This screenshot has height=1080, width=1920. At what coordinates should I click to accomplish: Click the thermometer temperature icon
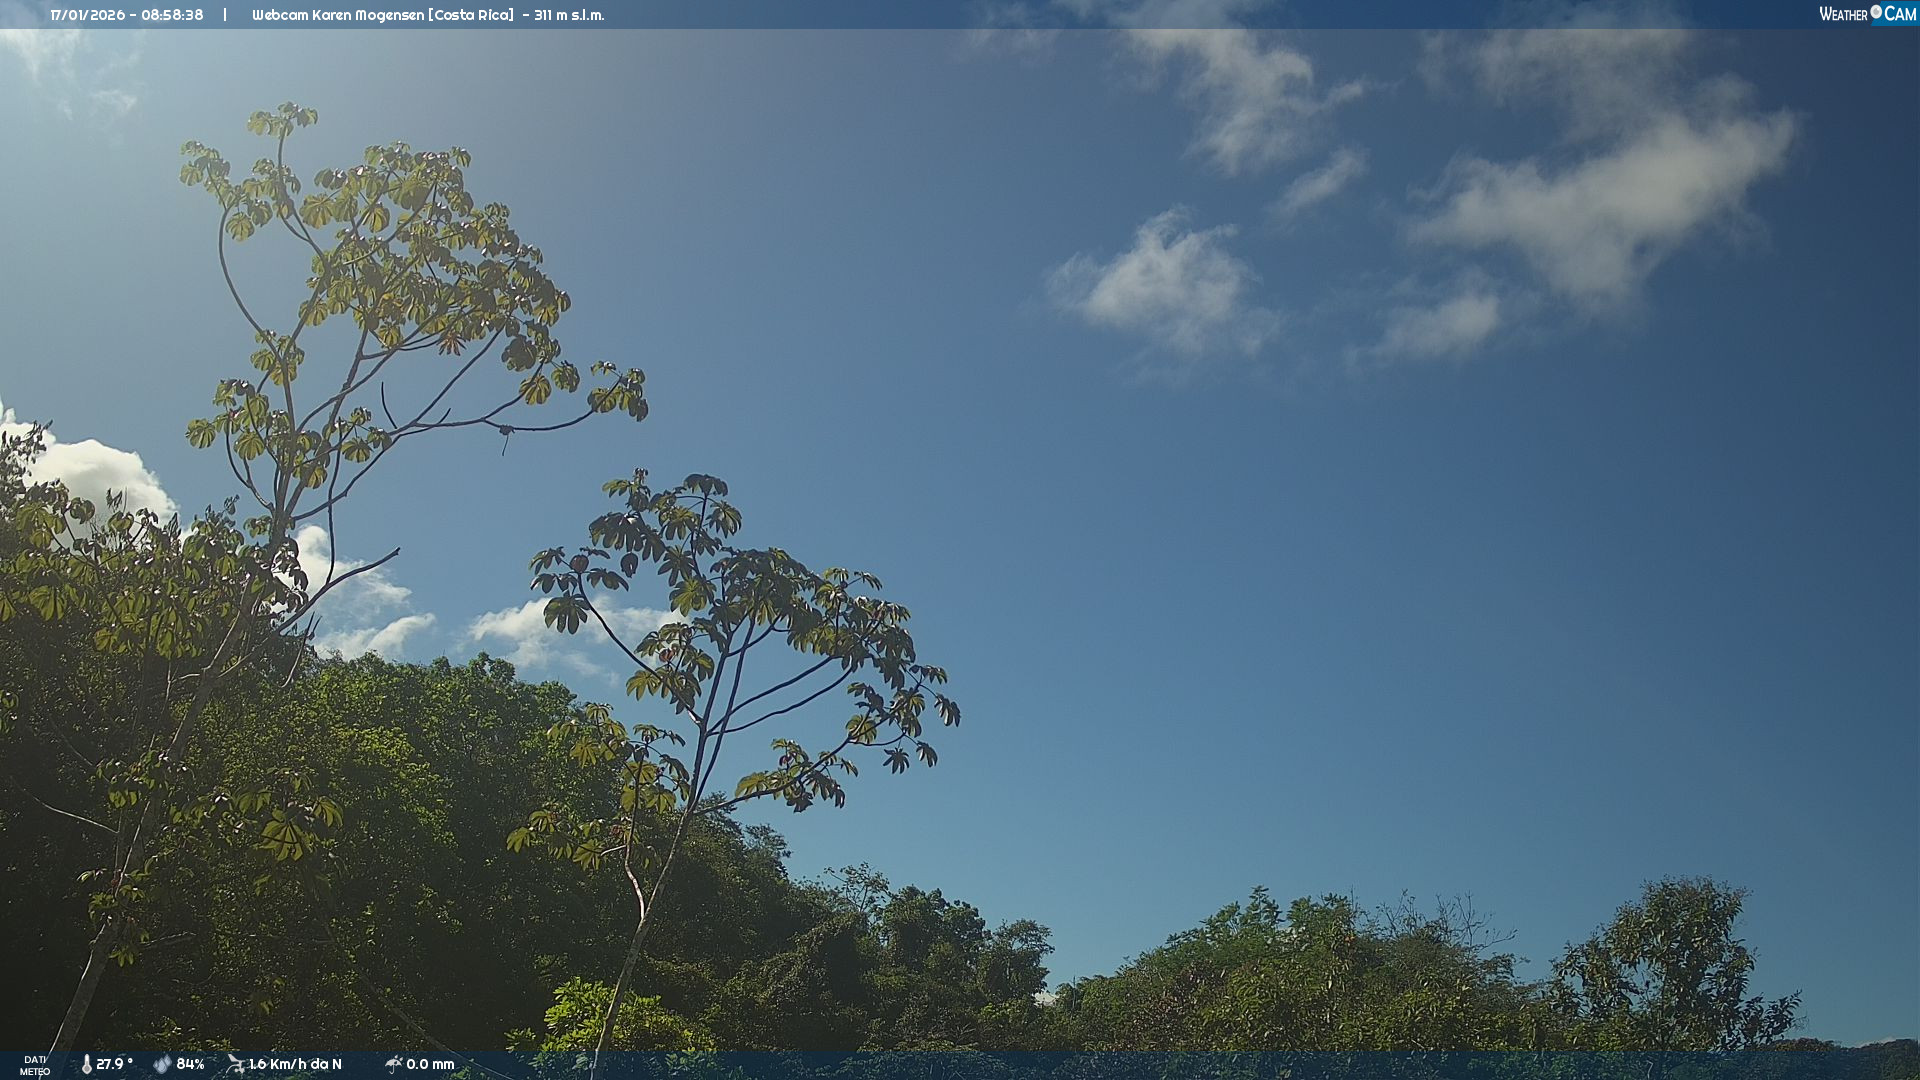(86, 1064)
